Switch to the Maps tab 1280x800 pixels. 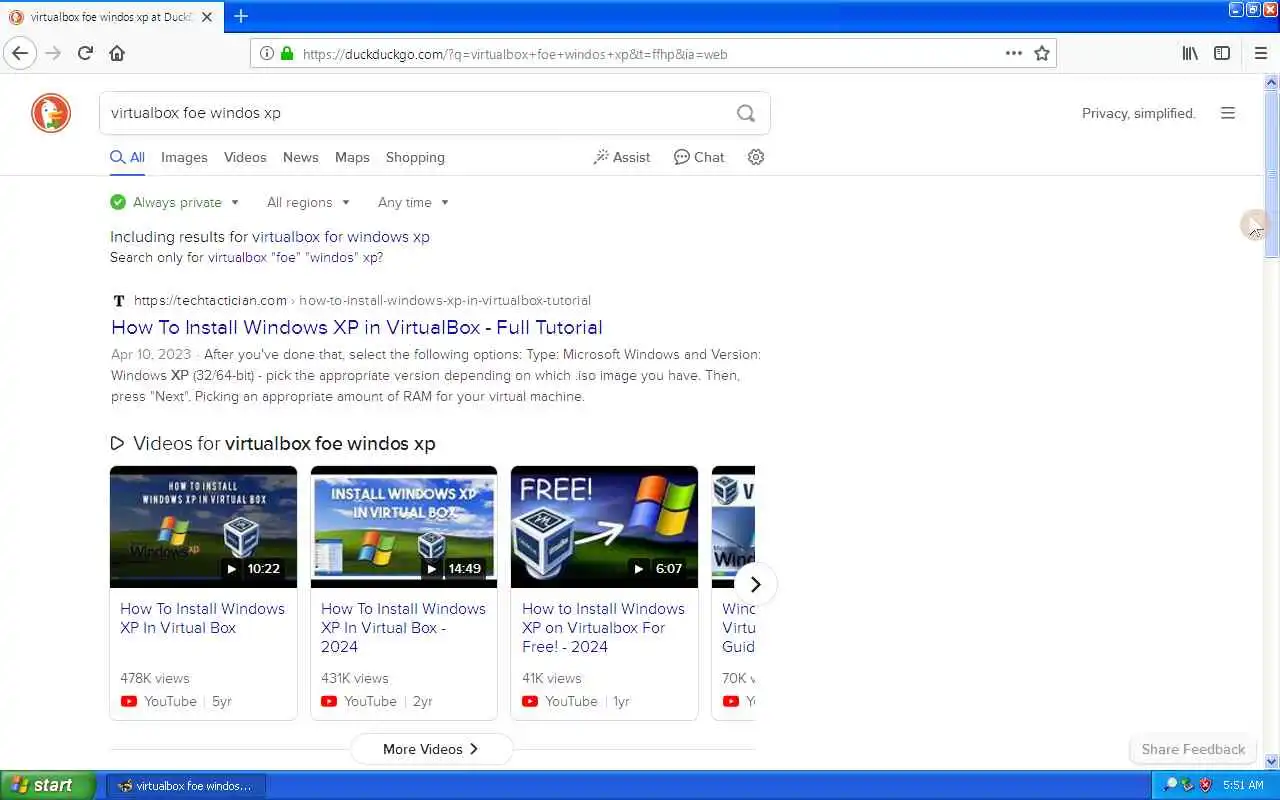352,157
